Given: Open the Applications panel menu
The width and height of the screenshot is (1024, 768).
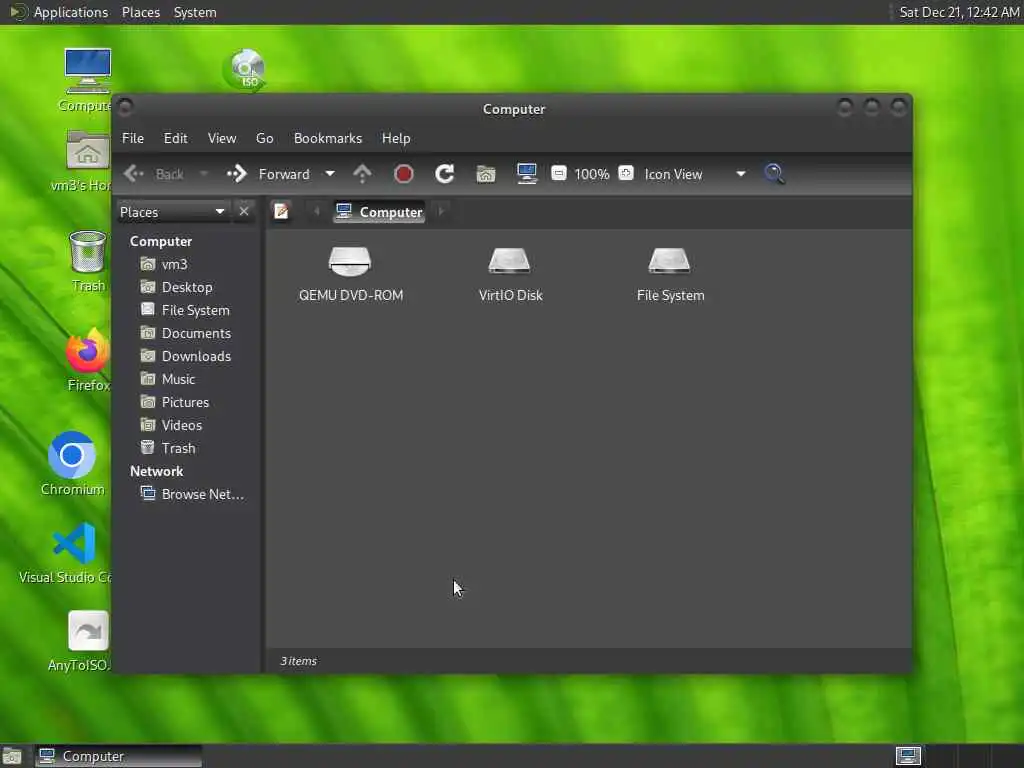Looking at the screenshot, I should pos(71,12).
